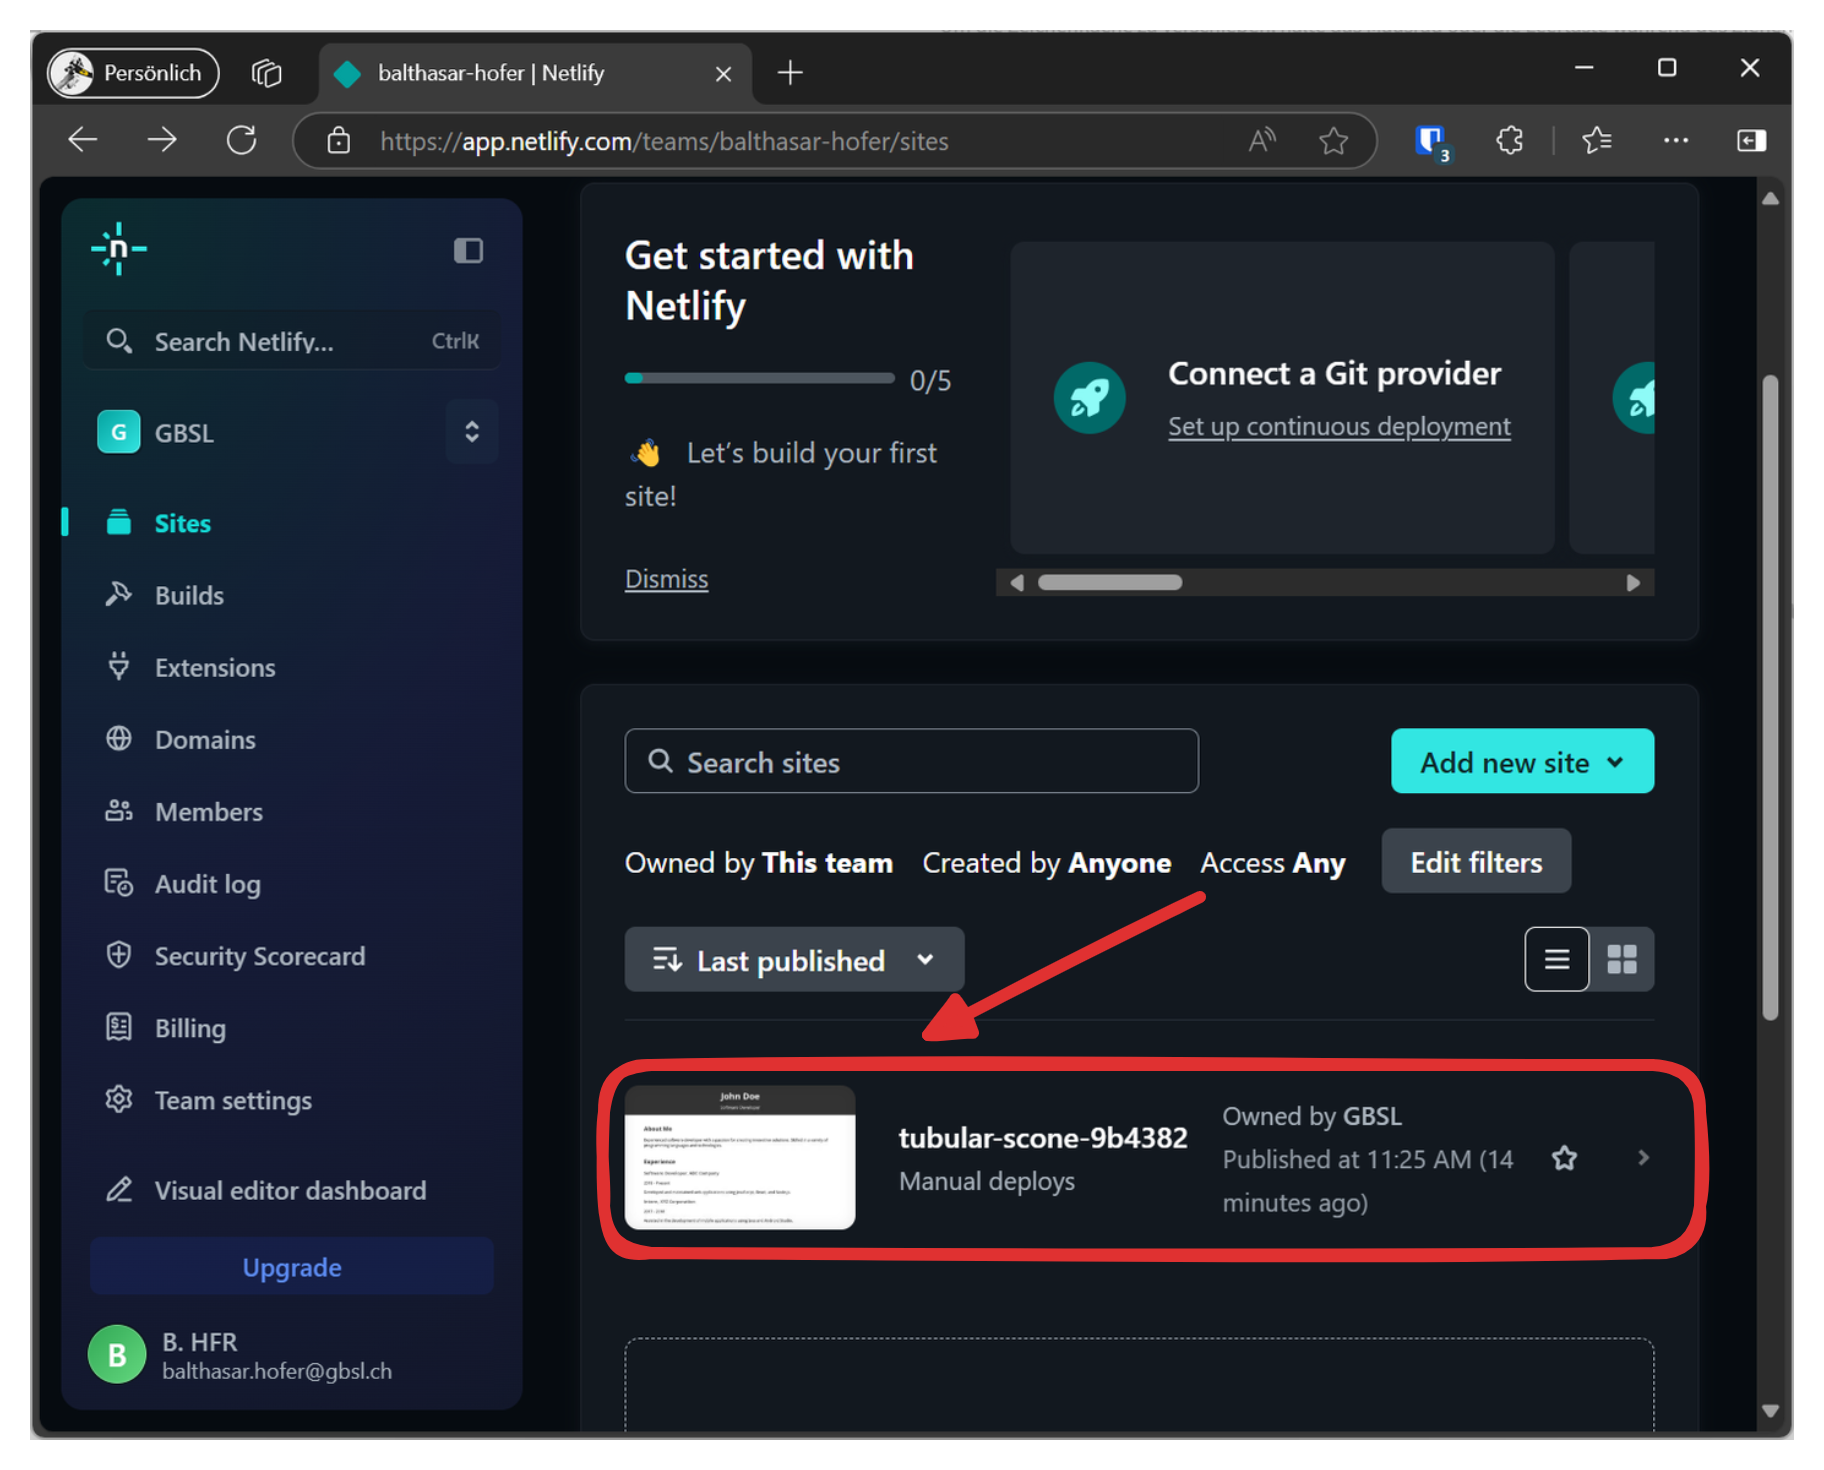Click Owned by This team filter

point(759,862)
